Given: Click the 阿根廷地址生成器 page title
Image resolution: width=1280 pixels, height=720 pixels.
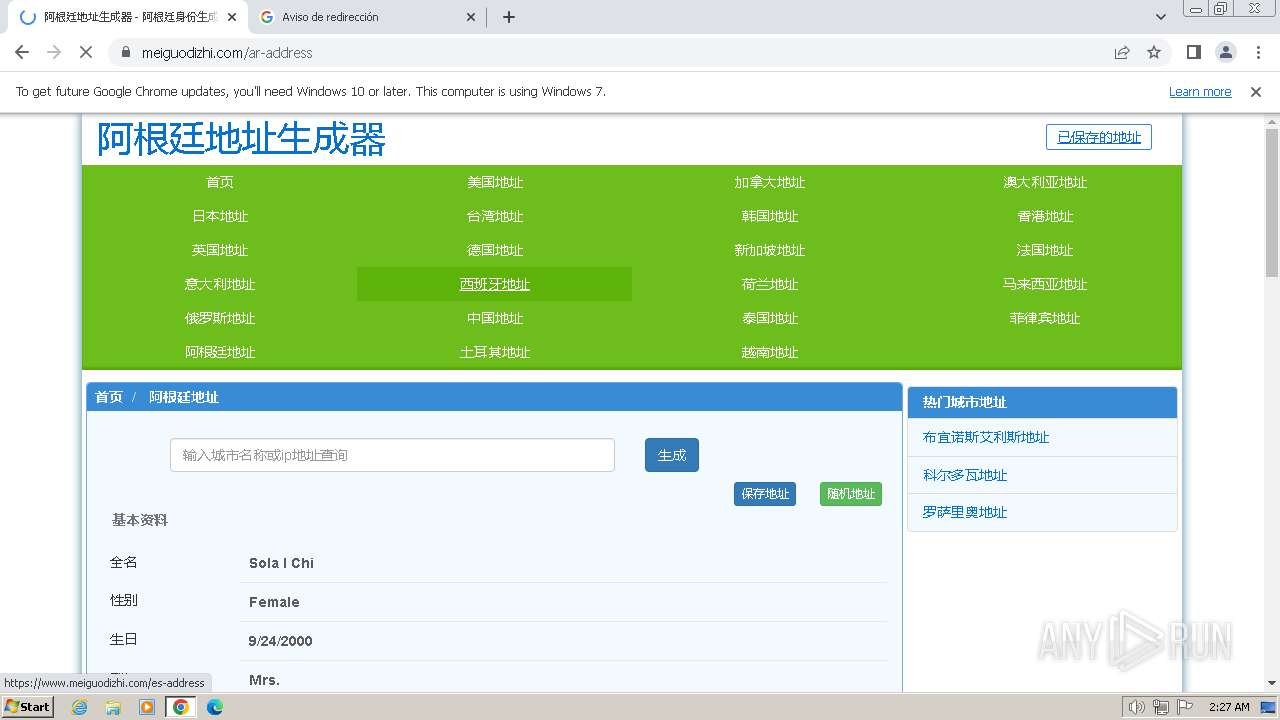Looking at the screenshot, I should click(x=241, y=139).
